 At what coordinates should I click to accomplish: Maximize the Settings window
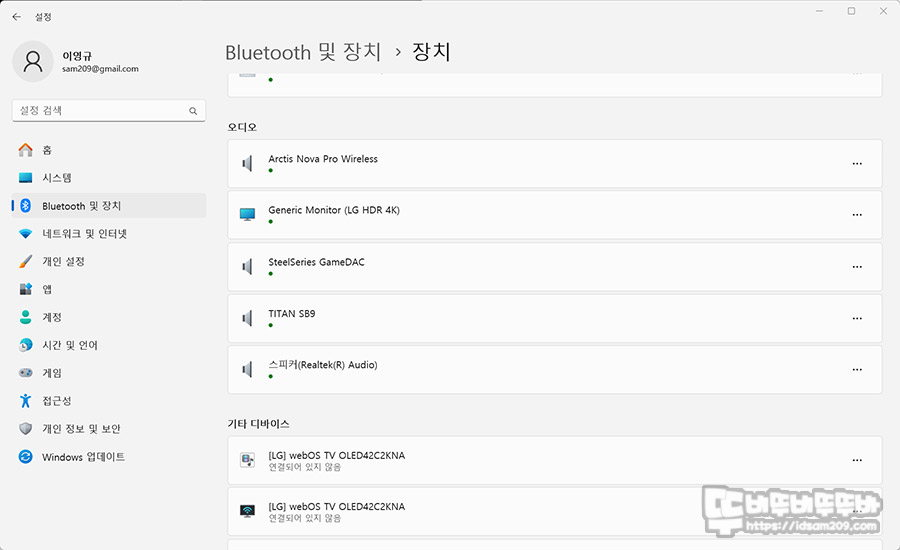pyautogui.click(x=851, y=11)
